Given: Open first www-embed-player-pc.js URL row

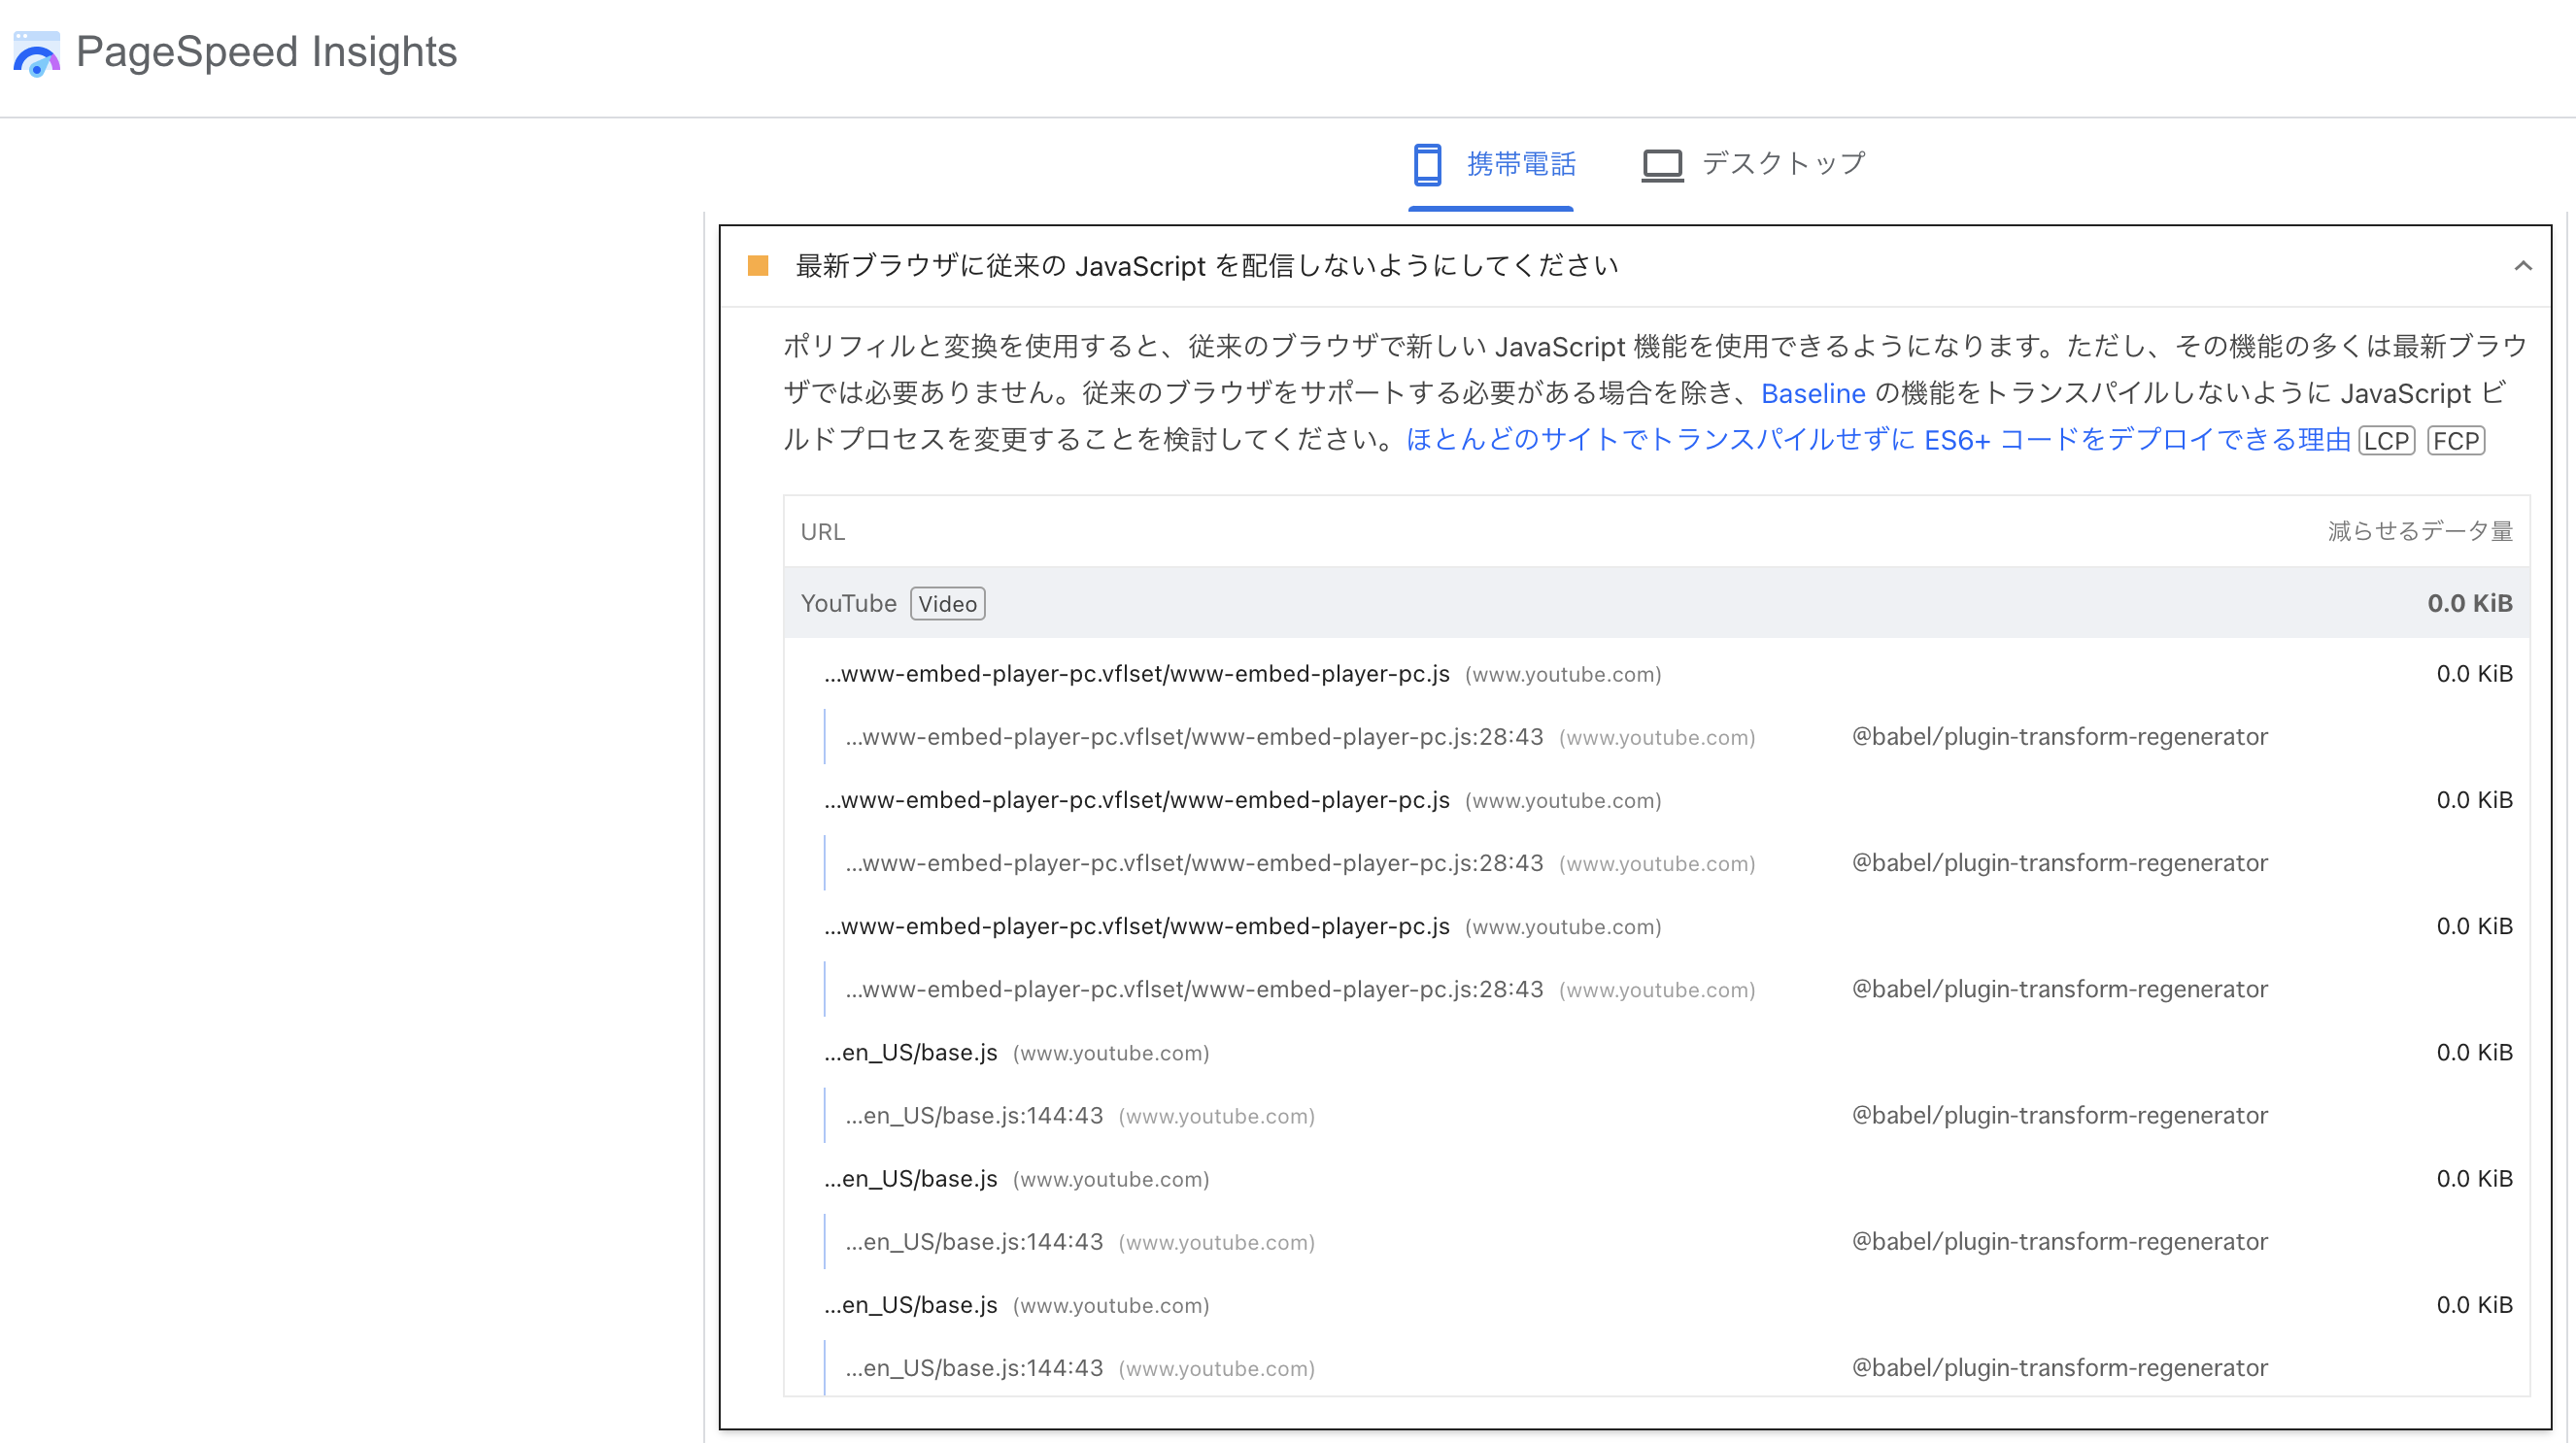Looking at the screenshot, I should point(1137,674).
